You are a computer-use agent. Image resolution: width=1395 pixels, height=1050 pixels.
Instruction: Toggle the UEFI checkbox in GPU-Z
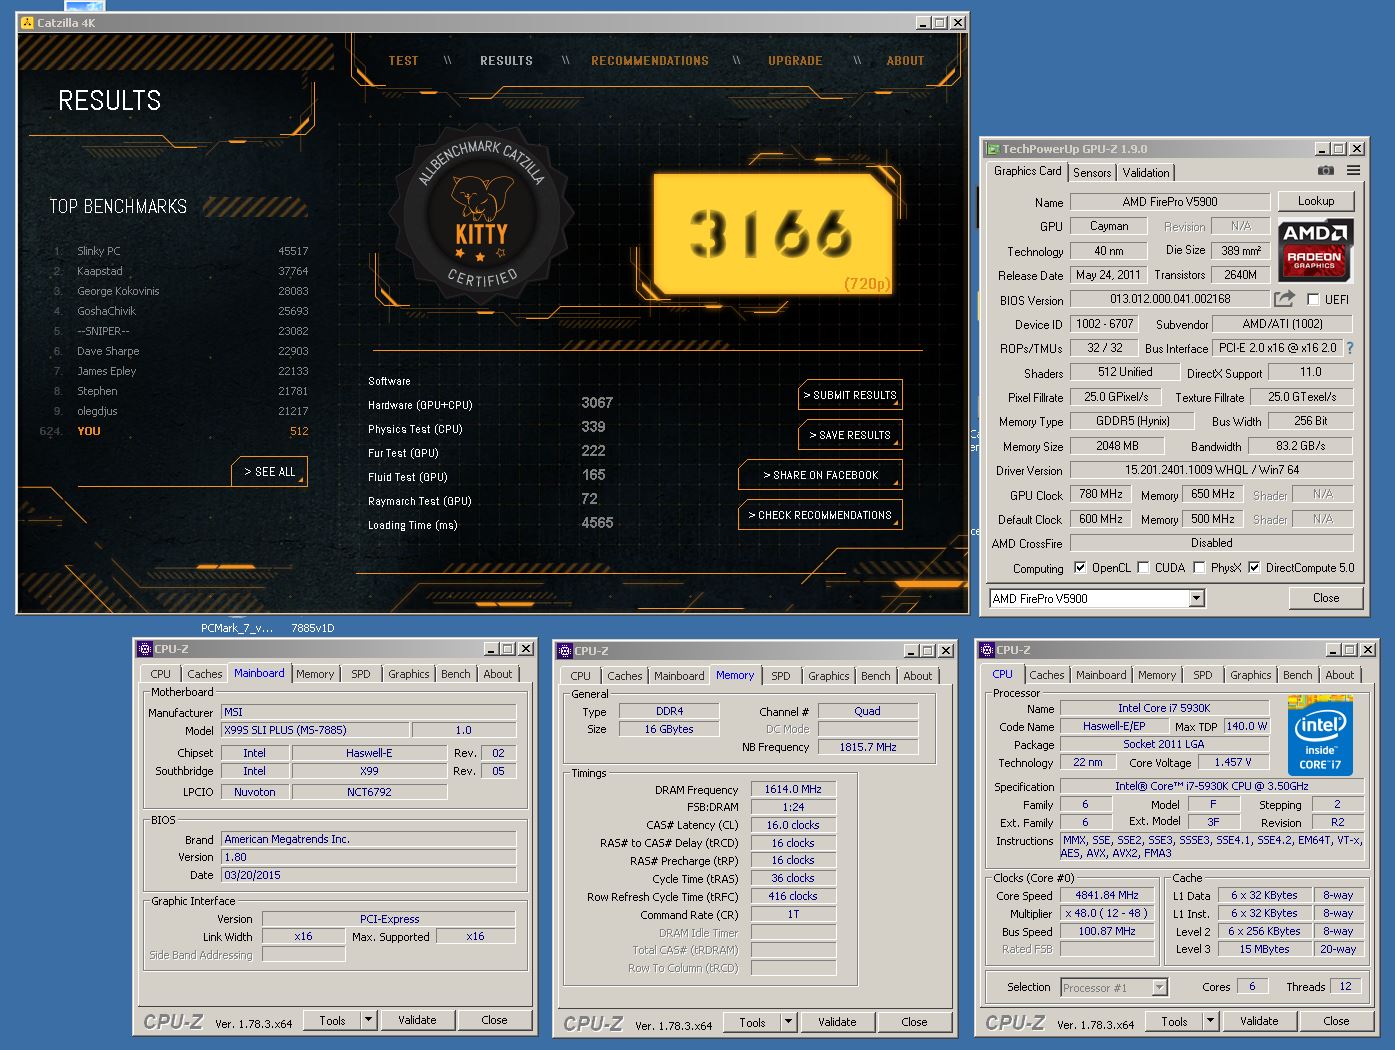pos(1313,299)
